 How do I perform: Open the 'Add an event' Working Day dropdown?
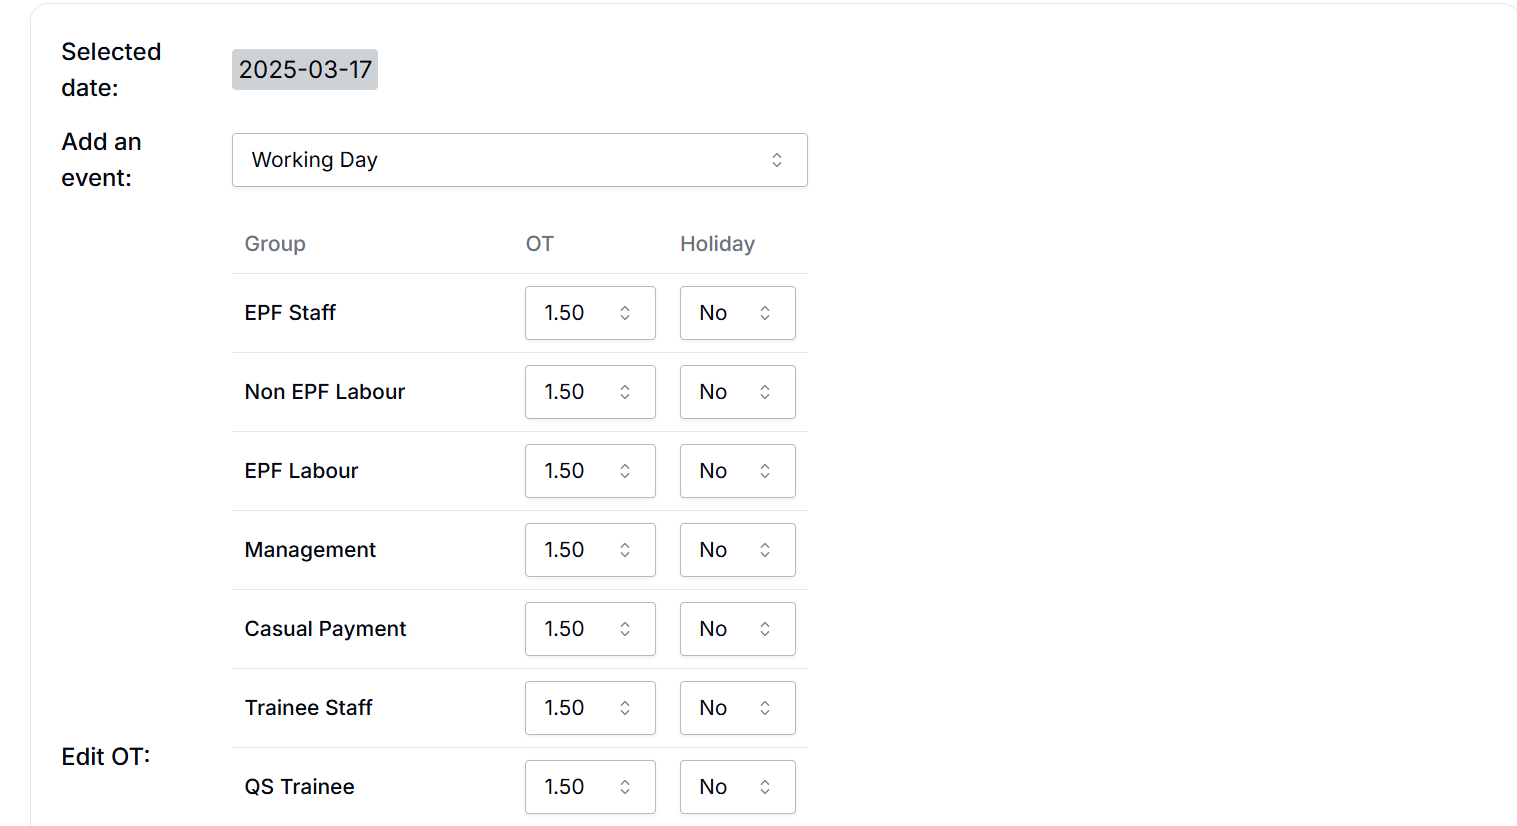tap(518, 160)
